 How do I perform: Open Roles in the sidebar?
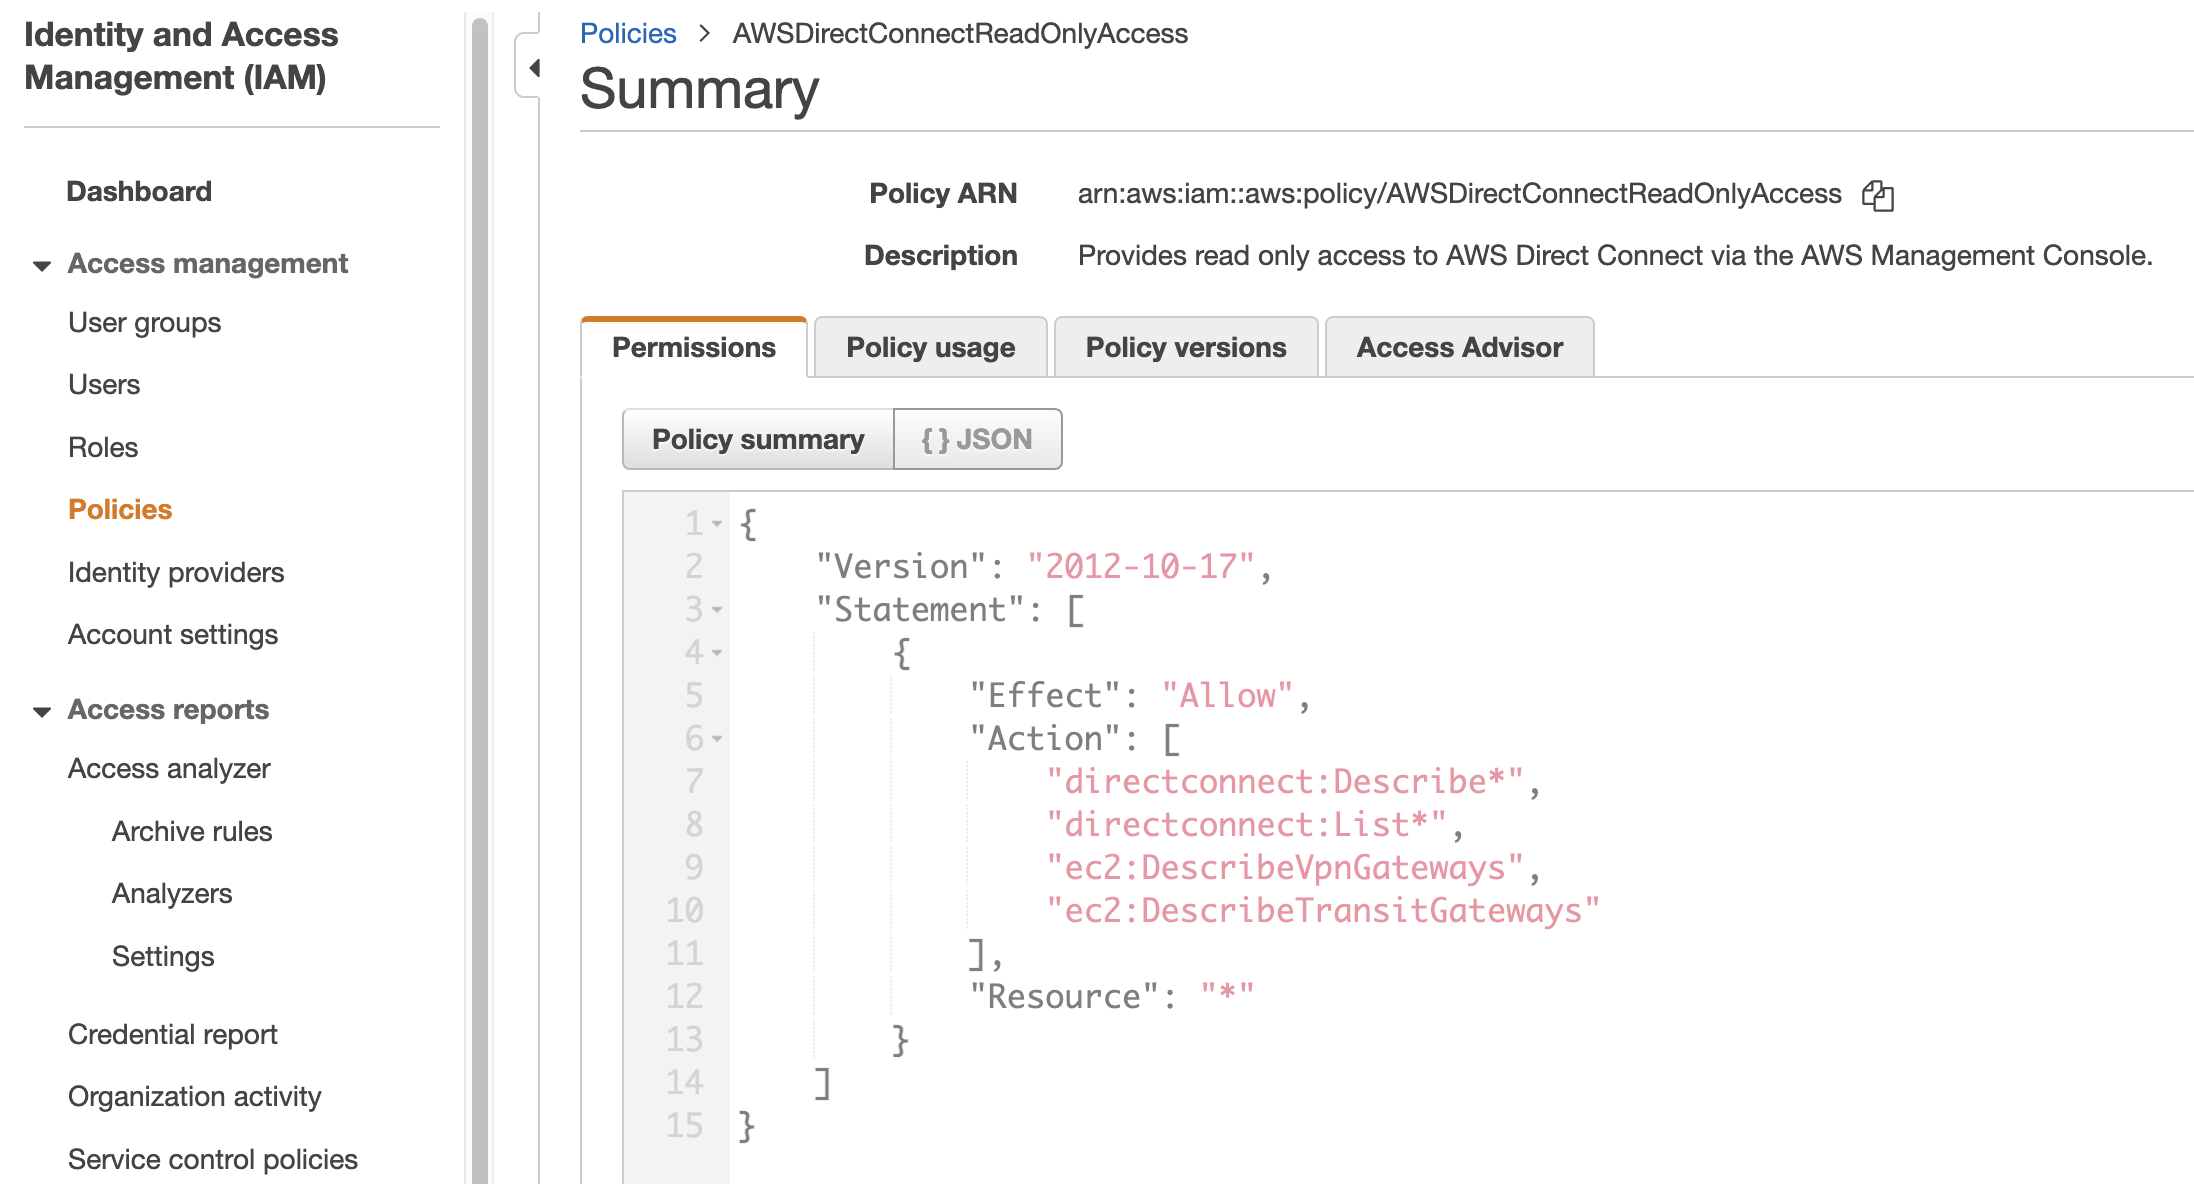tap(103, 447)
